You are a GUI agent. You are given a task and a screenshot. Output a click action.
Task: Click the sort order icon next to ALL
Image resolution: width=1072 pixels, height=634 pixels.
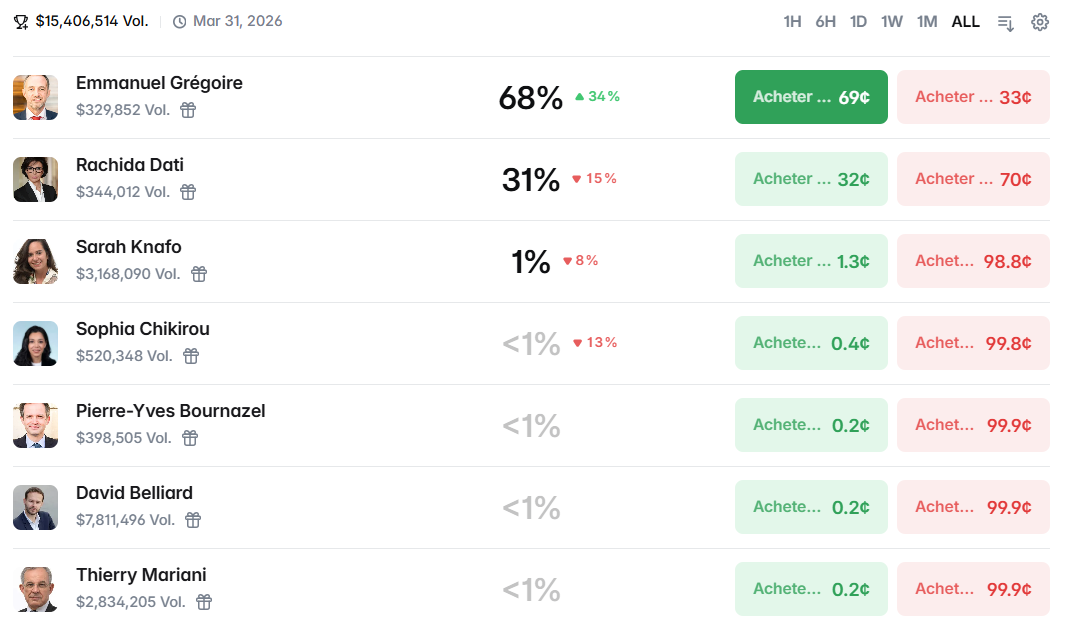pyautogui.click(x=1006, y=22)
